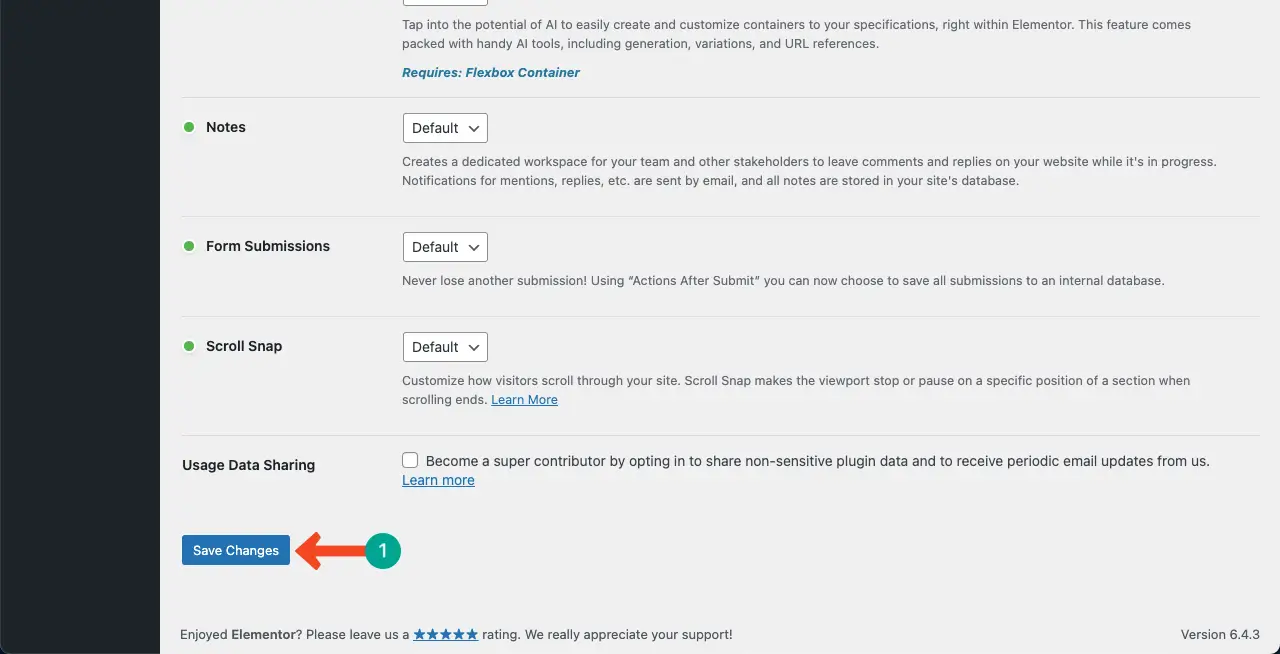Click the teal numbered step badge 1
This screenshot has height=654, width=1280.
click(x=382, y=551)
